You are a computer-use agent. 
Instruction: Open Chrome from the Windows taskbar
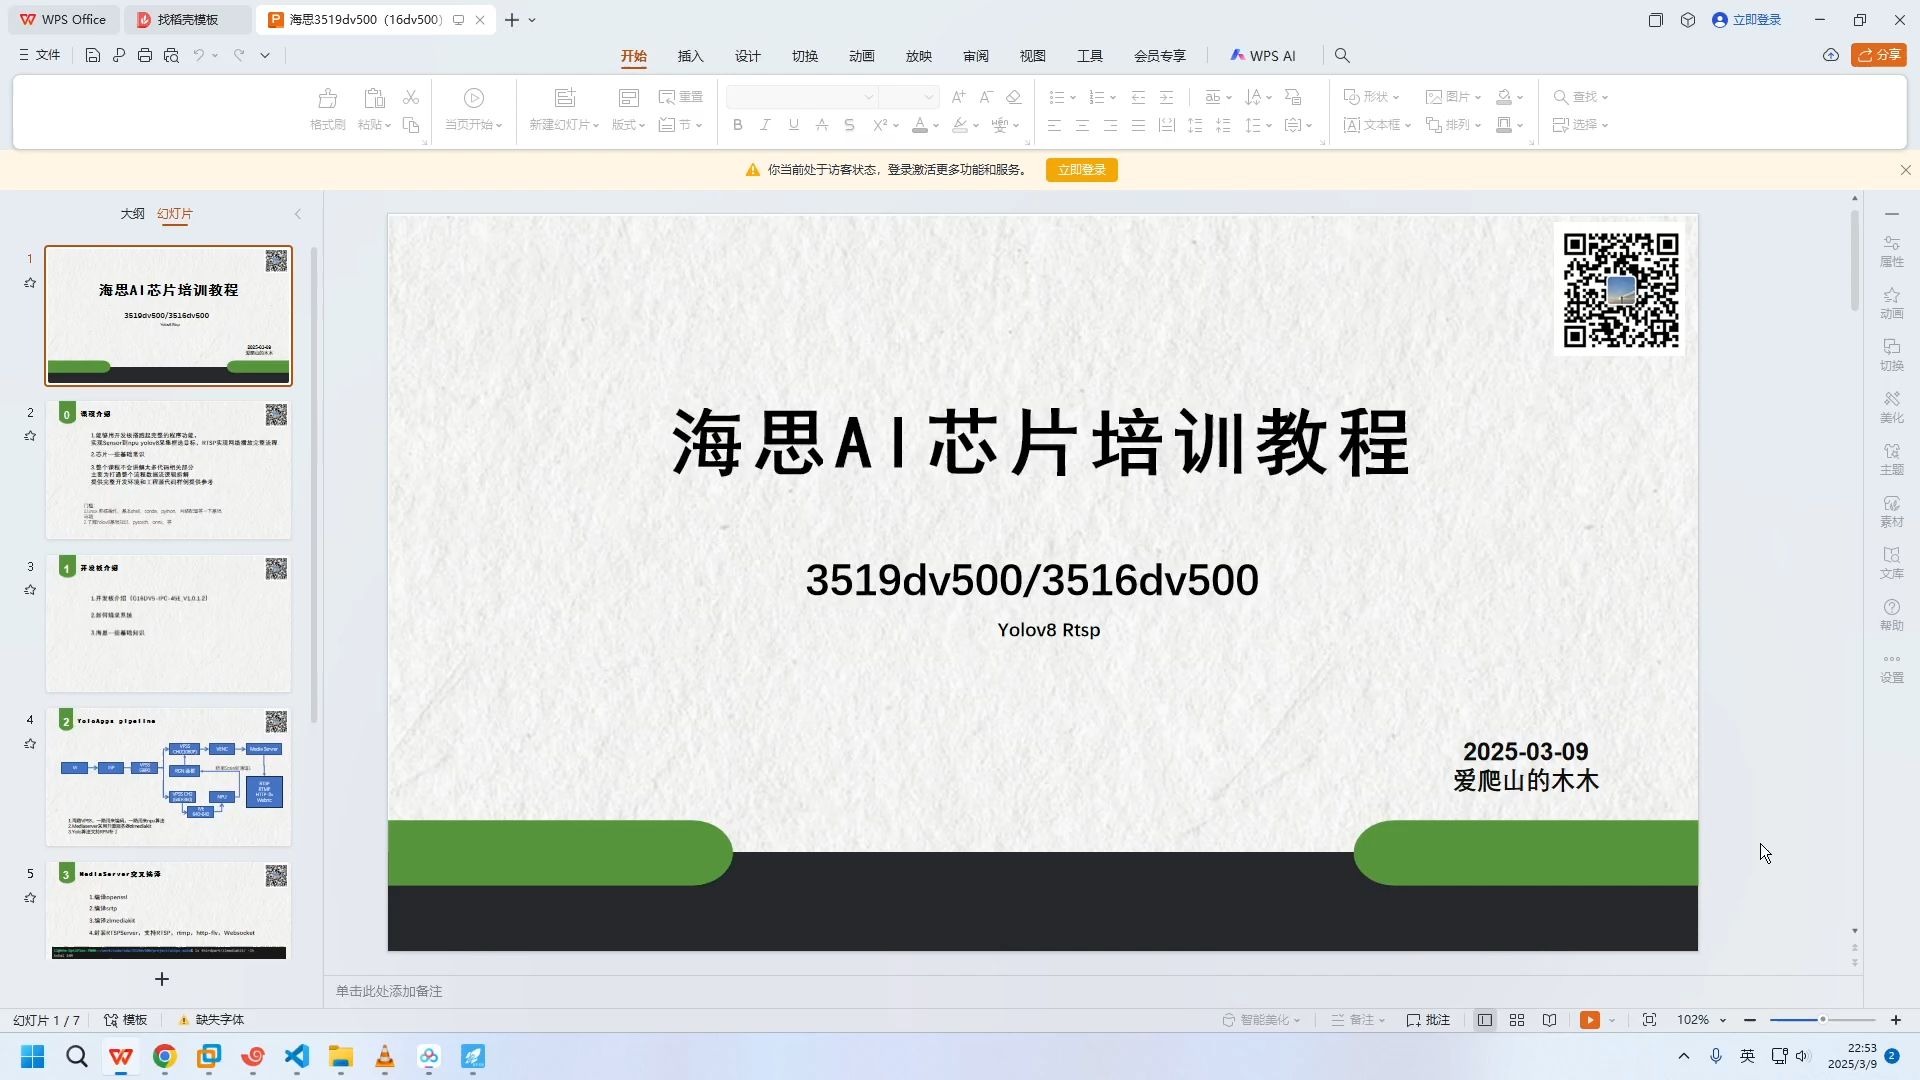165,1057
